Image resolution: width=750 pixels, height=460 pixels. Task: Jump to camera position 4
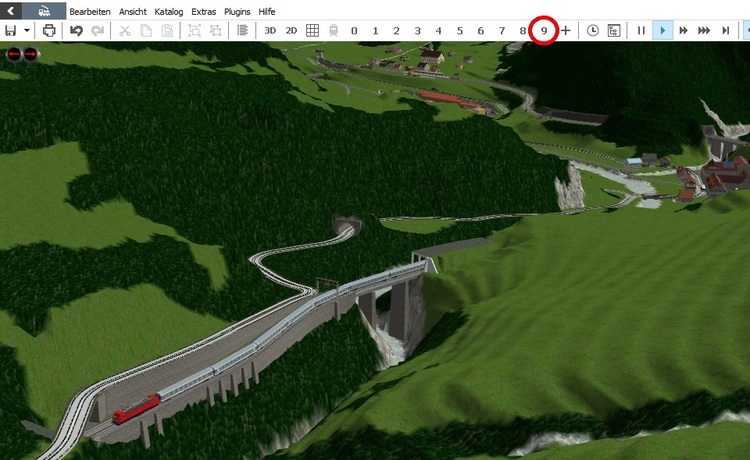point(438,31)
